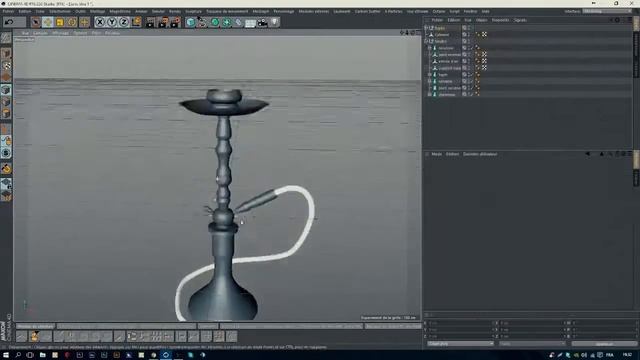Open the Windows Start menu
The width and height of the screenshot is (640, 360).
click(6, 355)
